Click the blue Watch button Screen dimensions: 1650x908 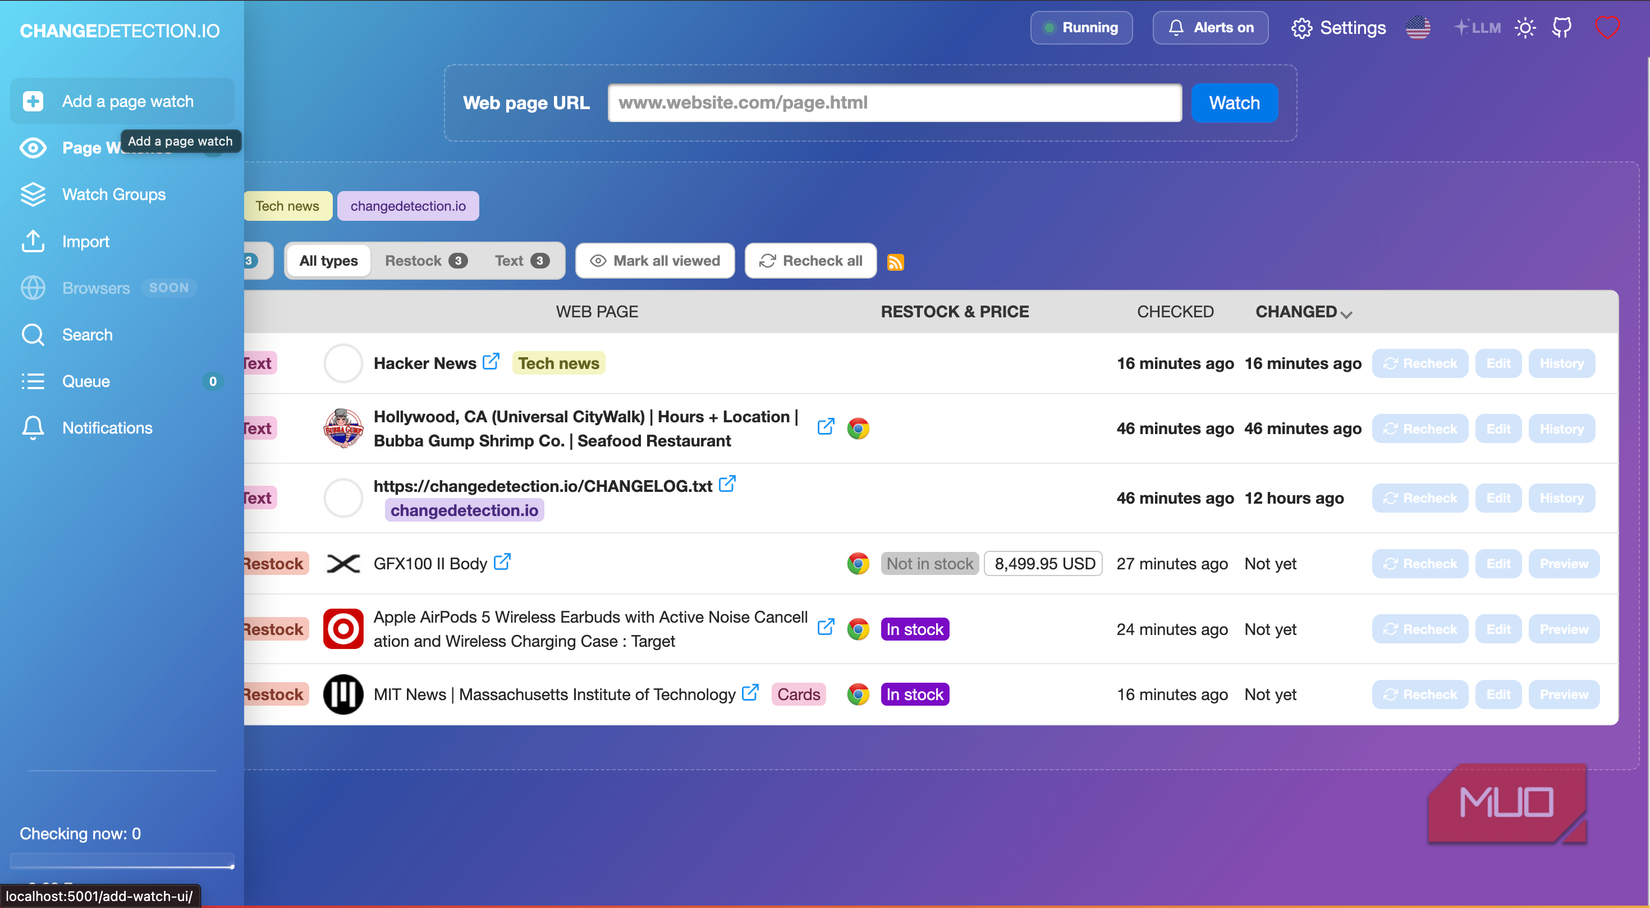tap(1234, 103)
